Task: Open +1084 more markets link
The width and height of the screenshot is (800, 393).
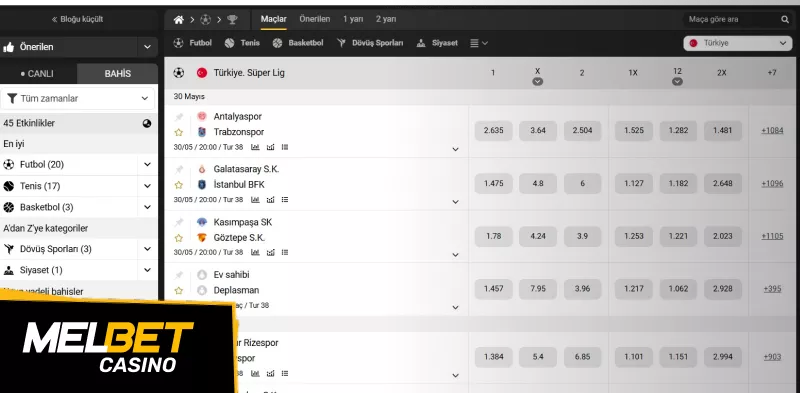Action: coord(772,131)
